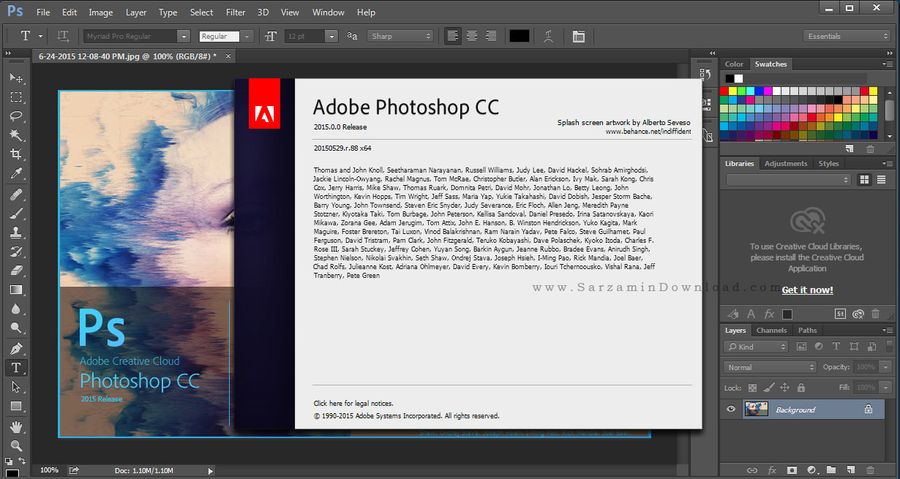Image resolution: width=900 pixels, height=479 pixels.
Task: Click the Get it now! link
Action: click(x=807, y=290)
